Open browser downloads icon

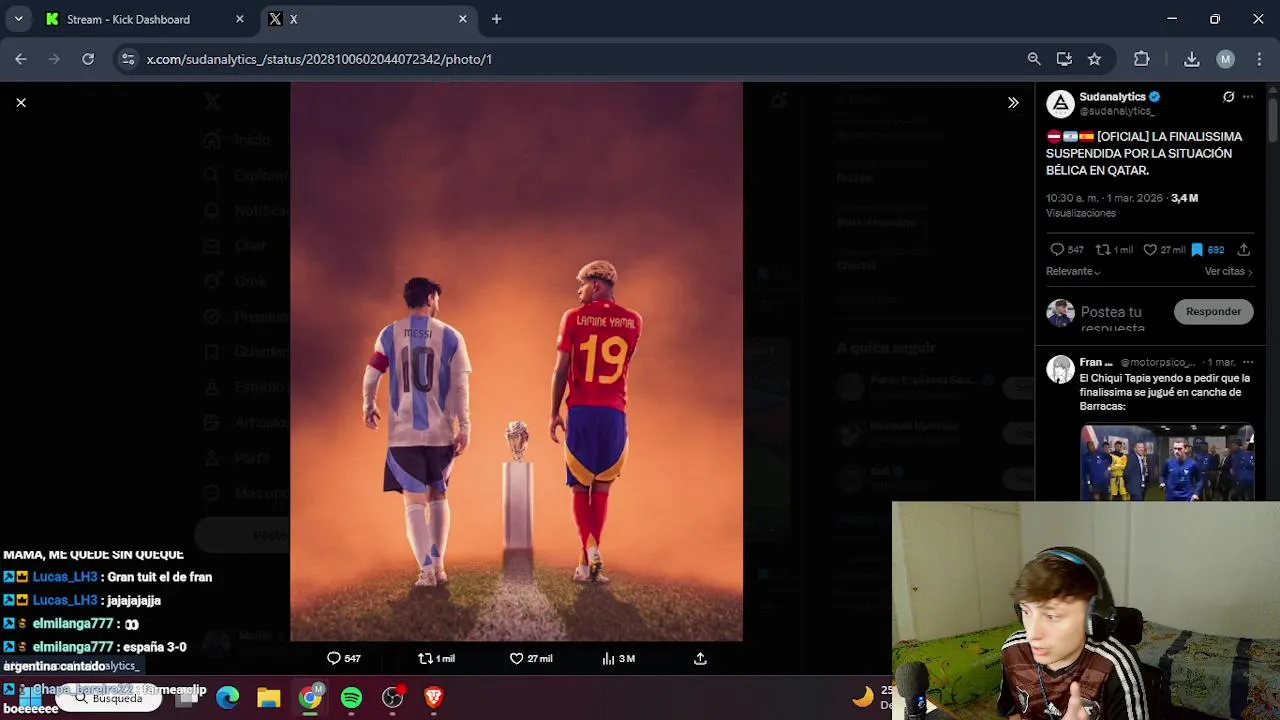click(x=1192, y=59)
